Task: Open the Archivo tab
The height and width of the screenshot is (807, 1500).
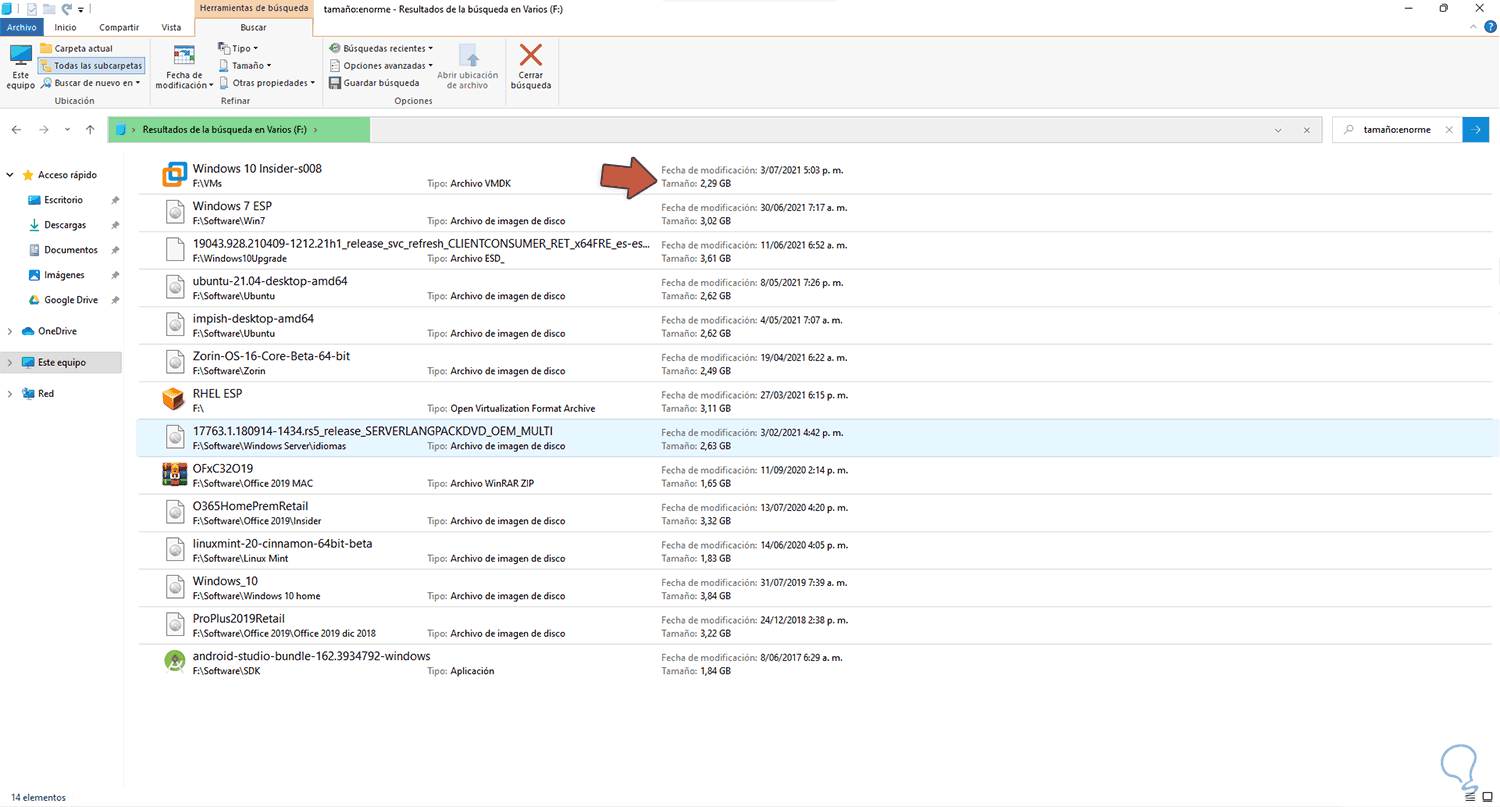Action: point(21,27)
